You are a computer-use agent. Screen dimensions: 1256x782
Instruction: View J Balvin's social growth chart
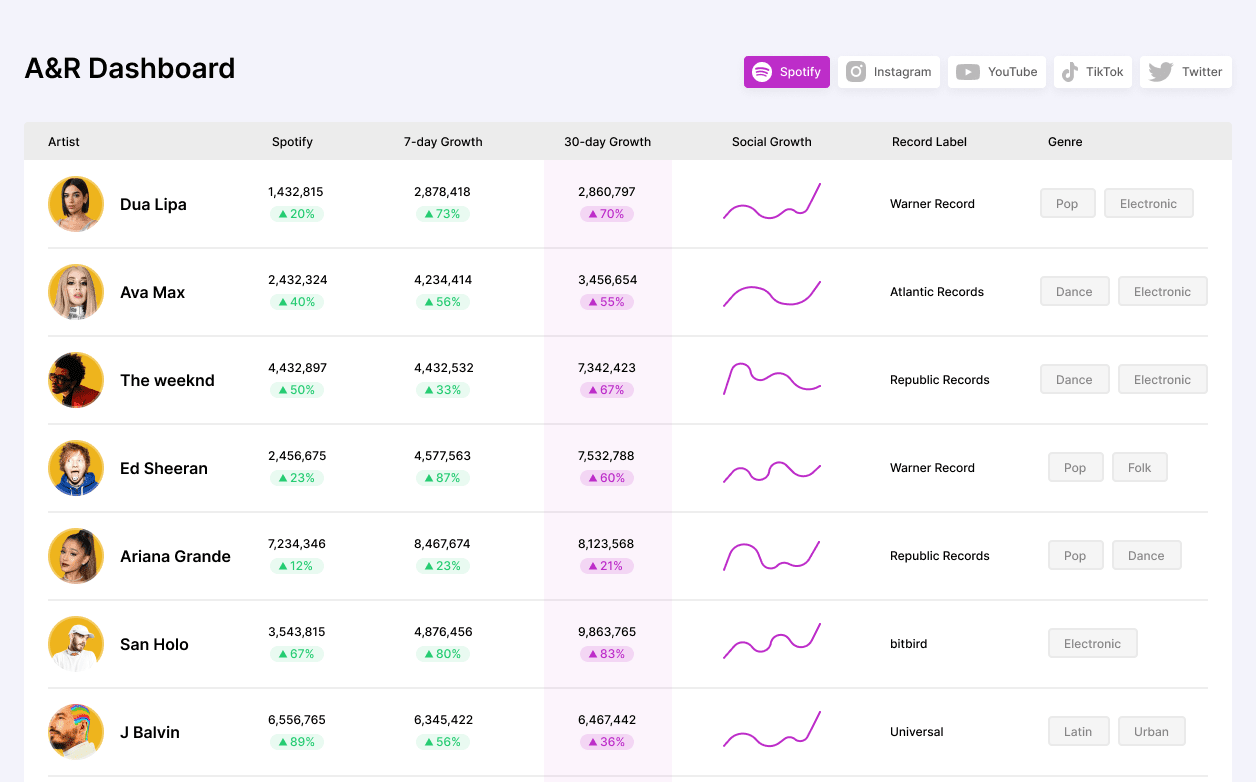(x=772, y=730)
